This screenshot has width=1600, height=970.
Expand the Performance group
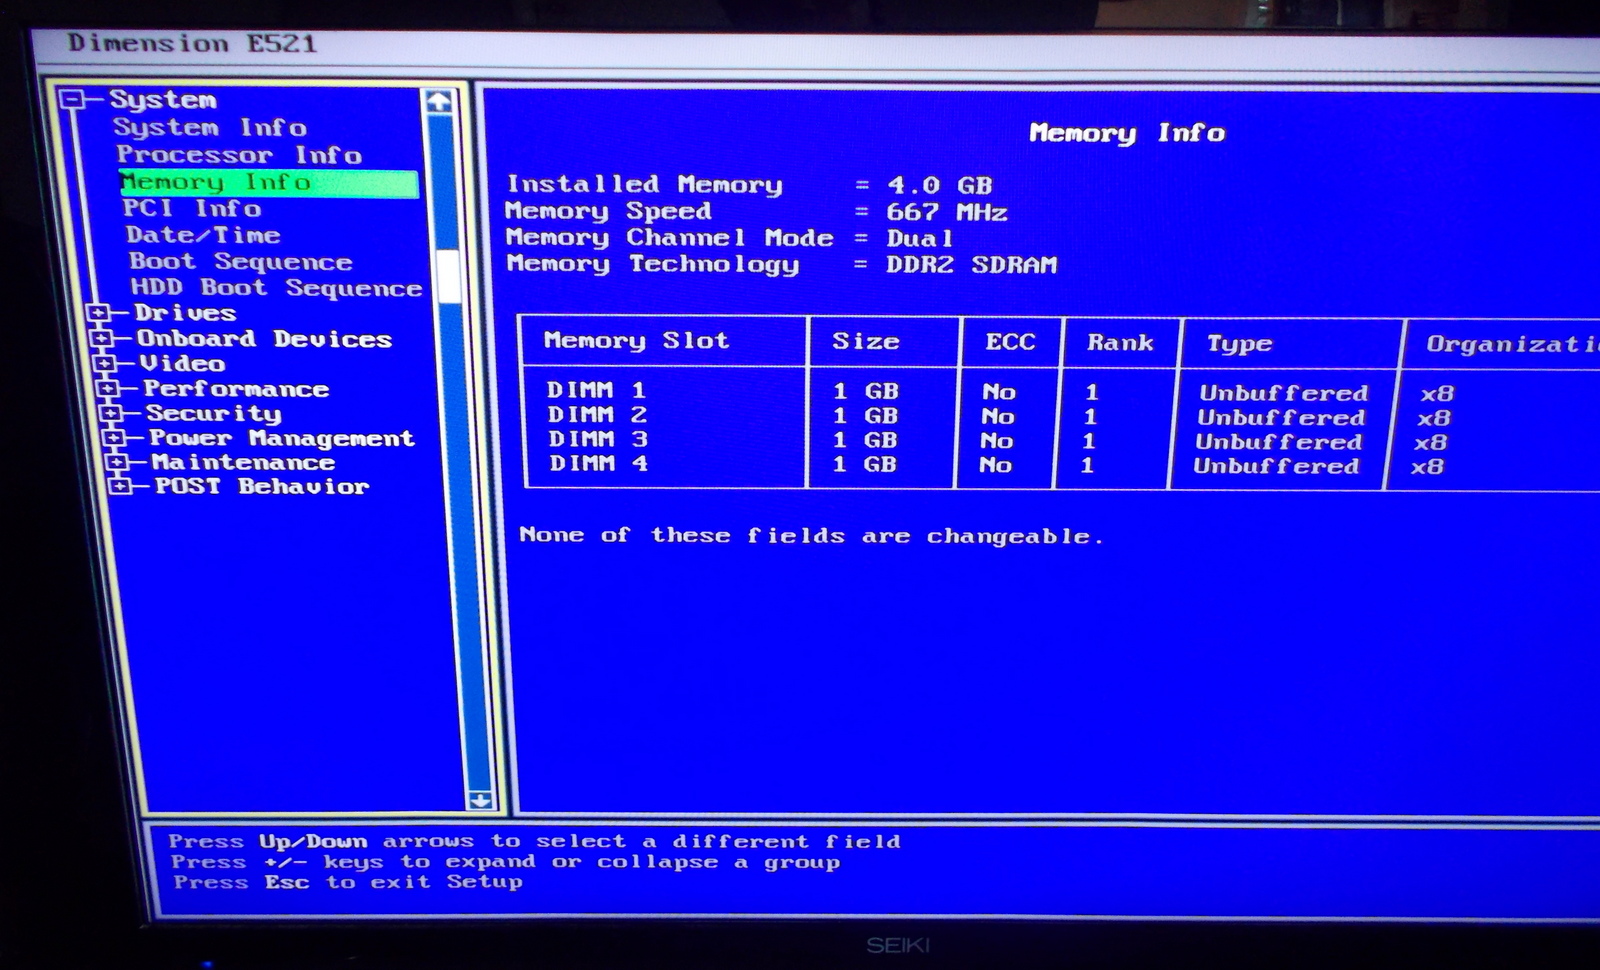(107, 389)
